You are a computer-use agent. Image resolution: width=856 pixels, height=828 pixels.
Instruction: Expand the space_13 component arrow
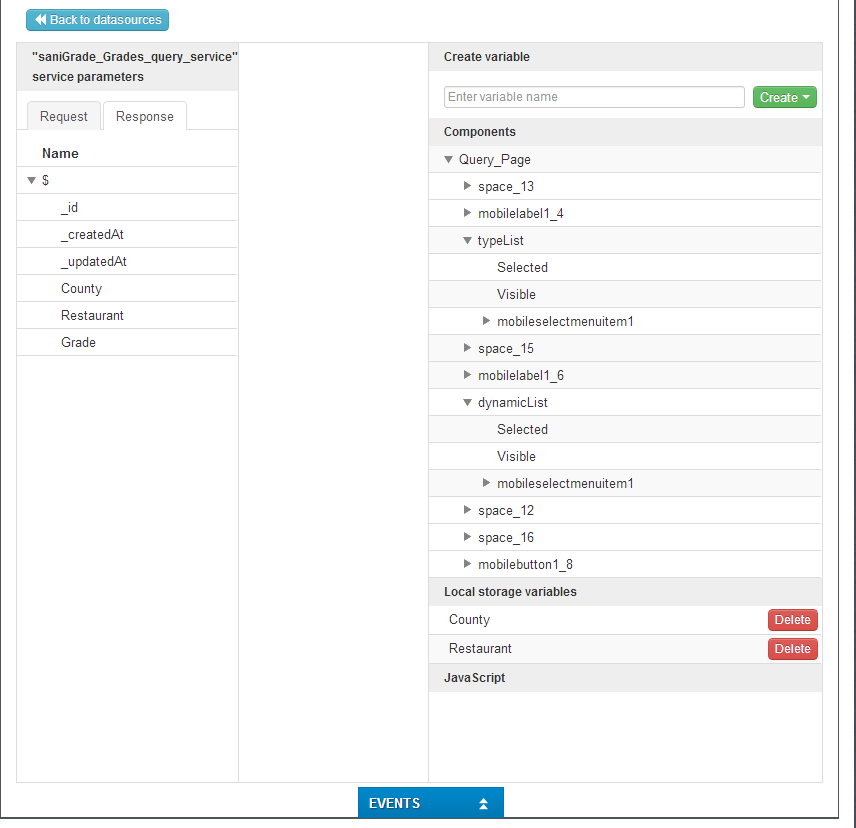point(467,186)
